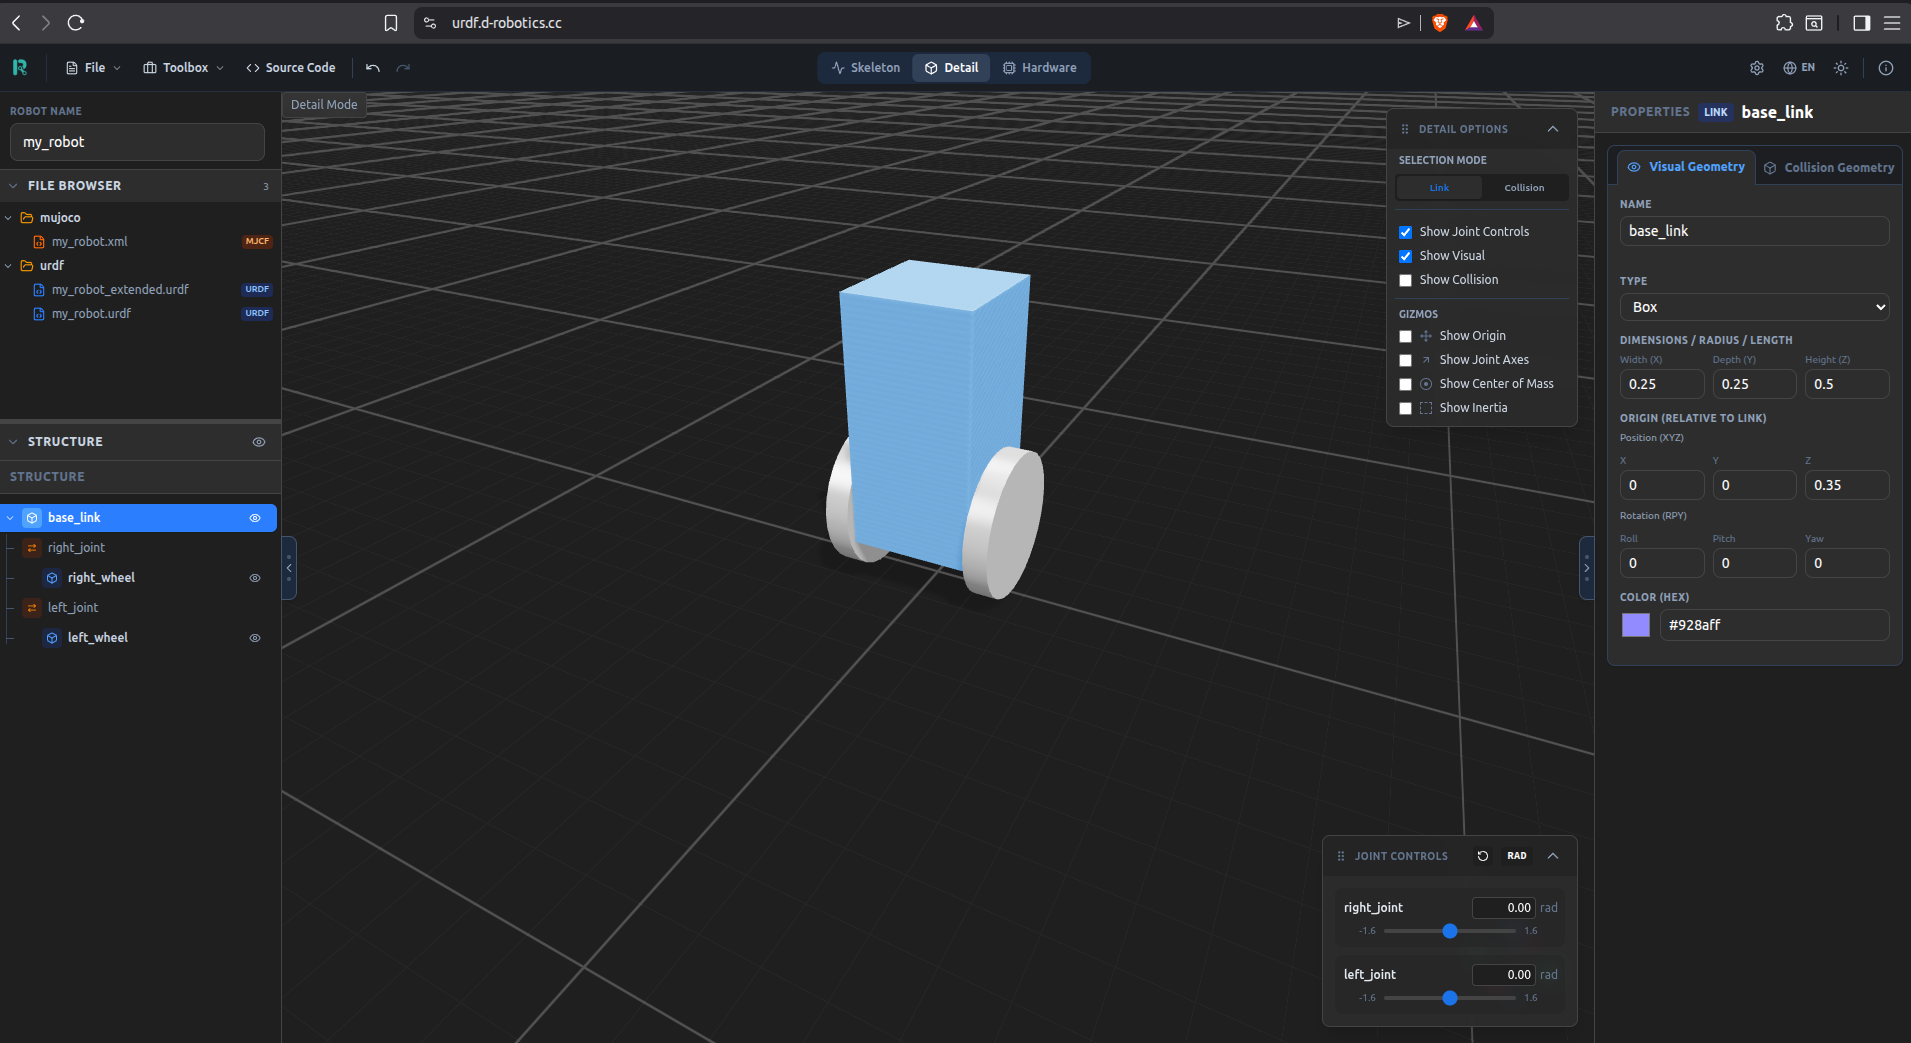Image resolution: width=1911 pixels, height=1043 pixels.
Task: Click the Brave shields lion icon
Action: (x=1440, y=23)
